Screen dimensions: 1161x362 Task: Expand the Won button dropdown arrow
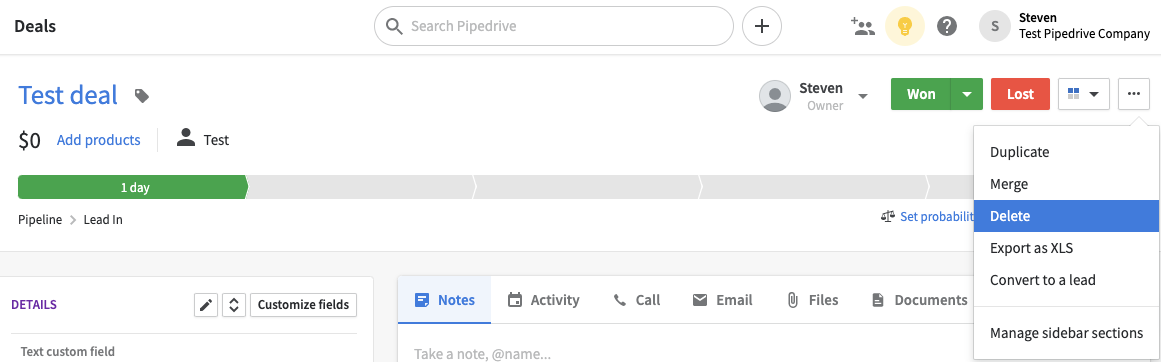(x=966, y=94)
